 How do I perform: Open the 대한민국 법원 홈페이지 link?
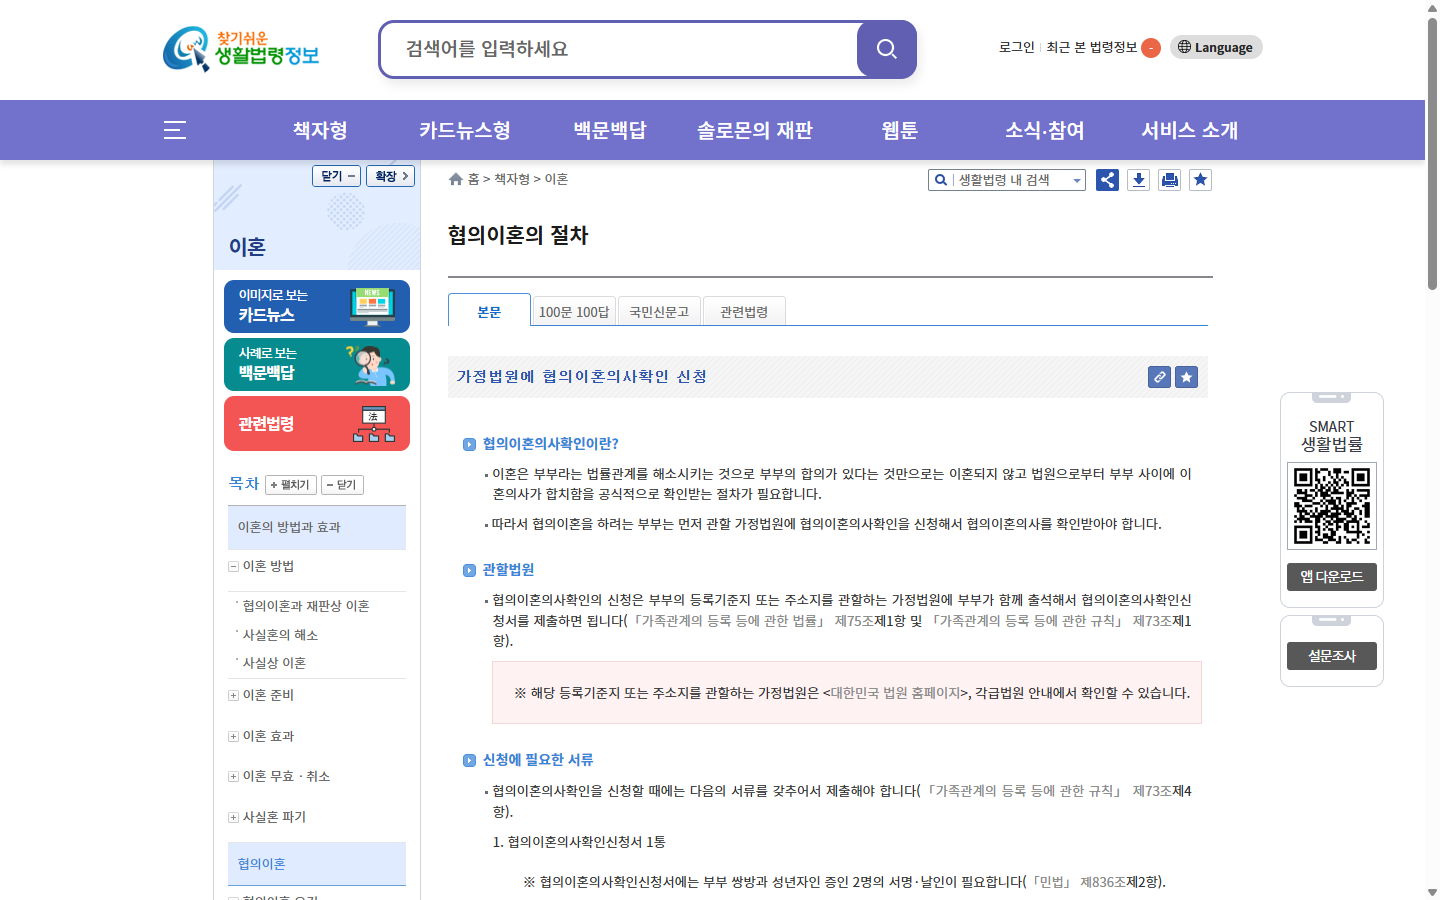pos(895,692)
